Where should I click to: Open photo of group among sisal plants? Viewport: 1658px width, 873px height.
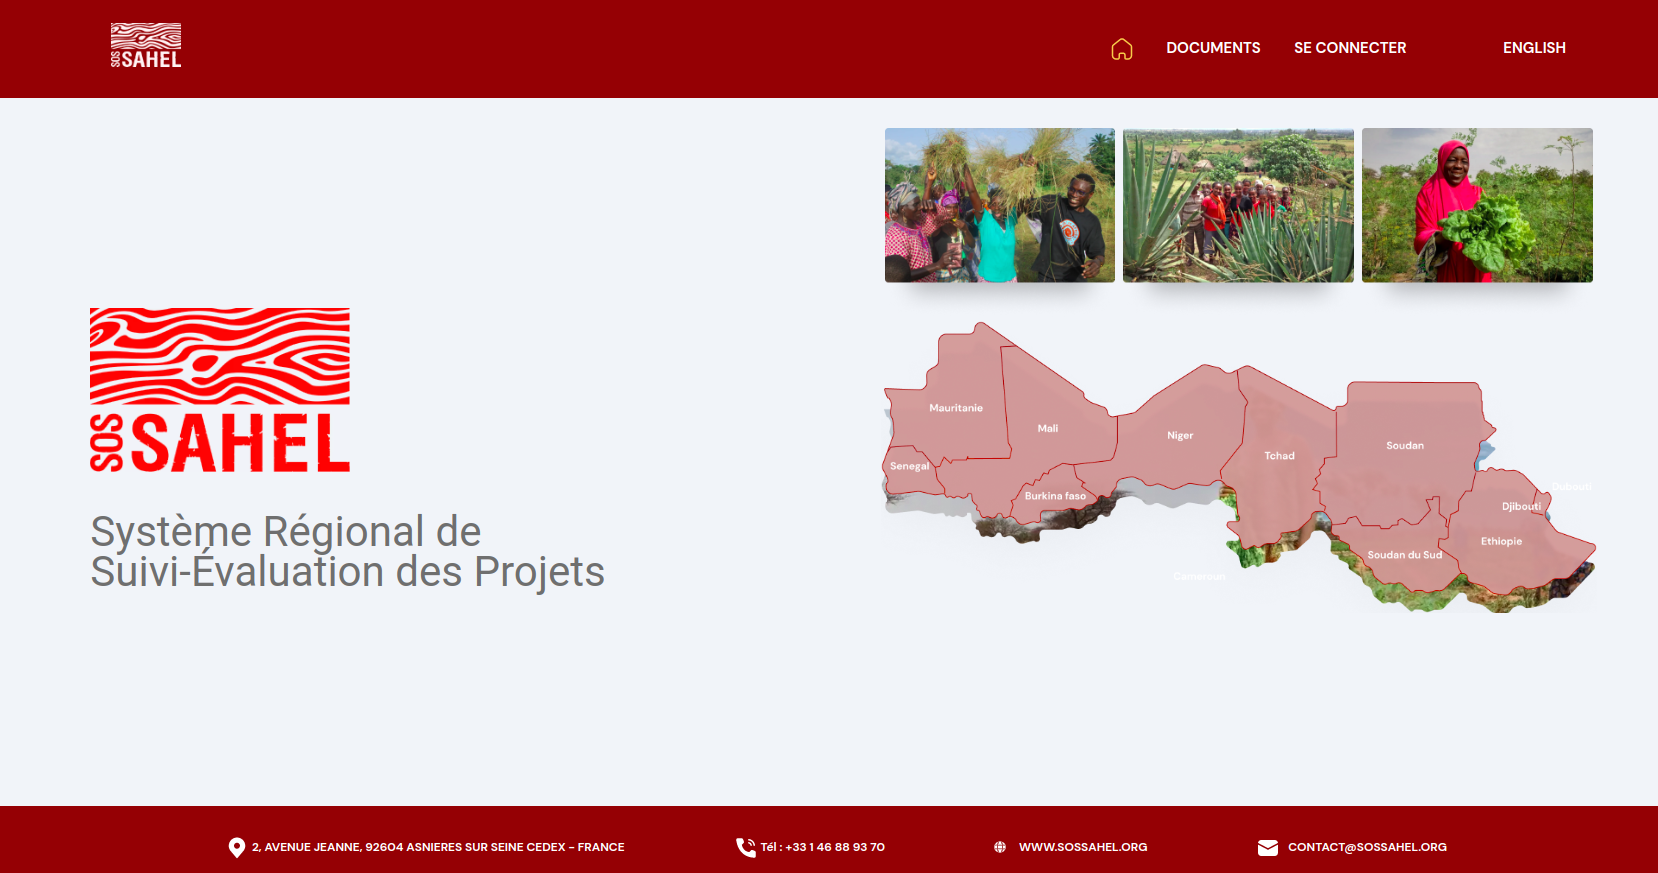click(1238, 205)
